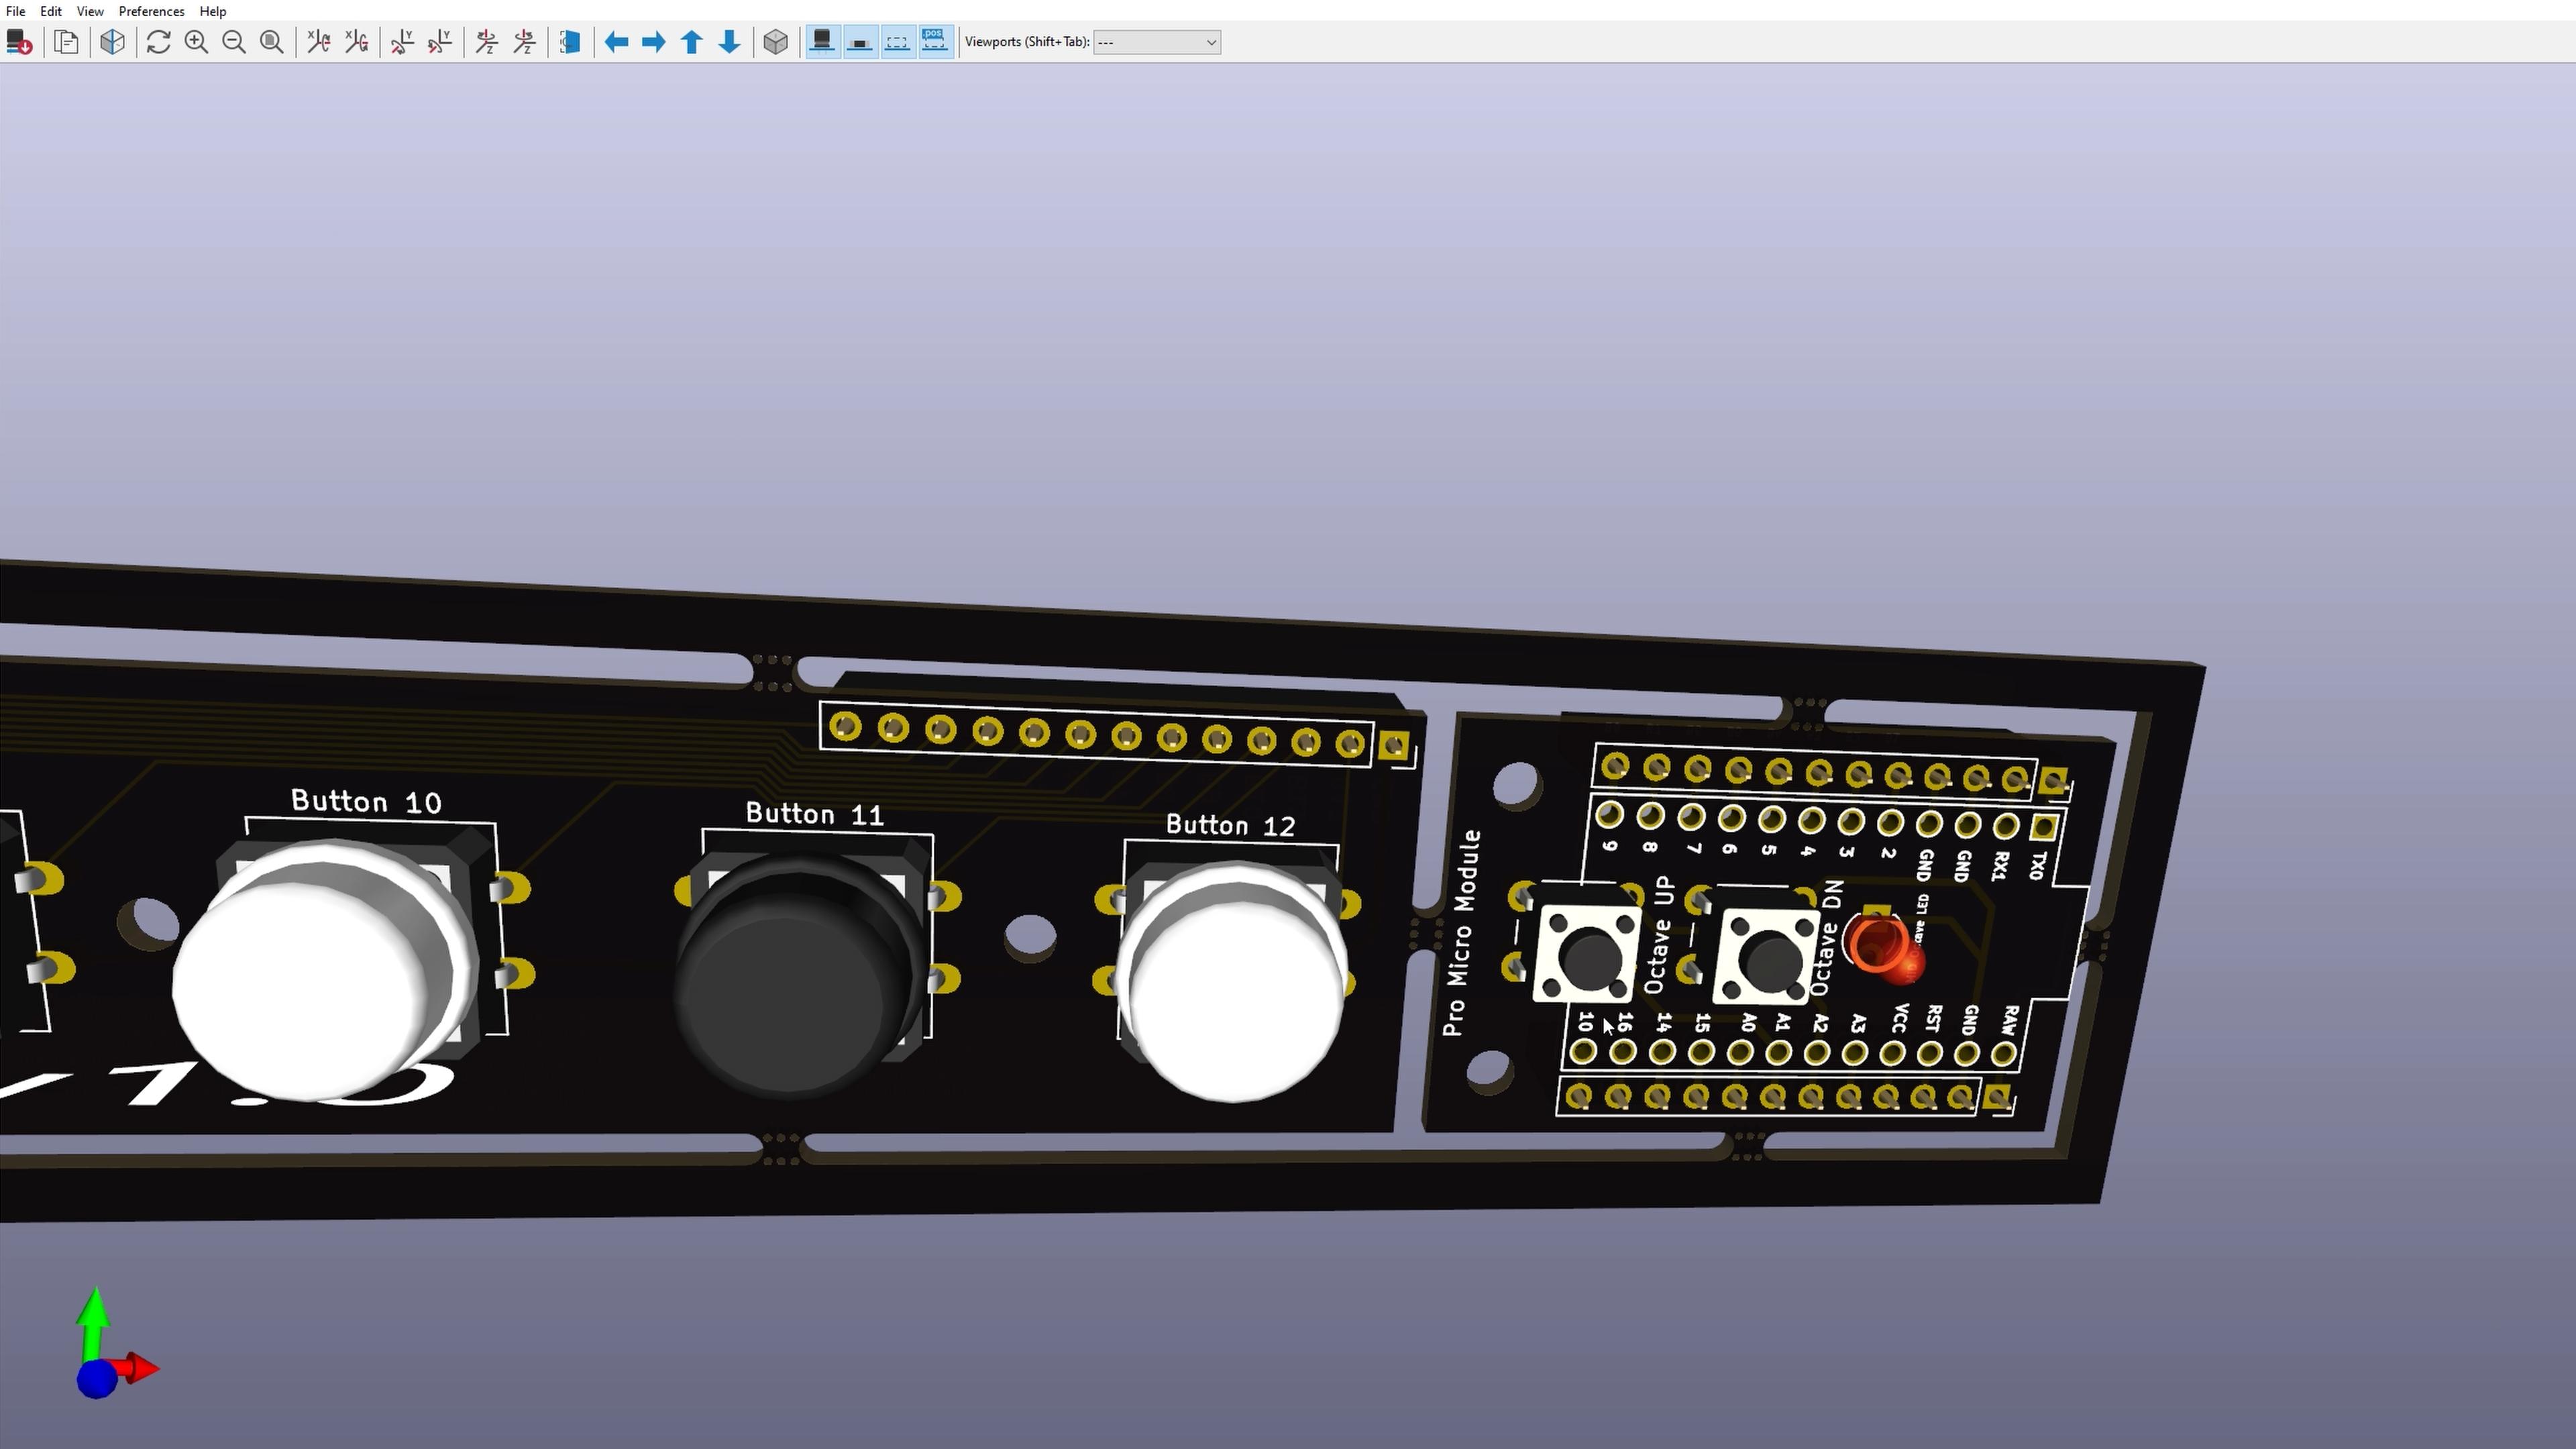The width and height of the screenshot is (2576, 1449).
Task: Click the Zoom to Fit icon
Action: coord(272,42)
